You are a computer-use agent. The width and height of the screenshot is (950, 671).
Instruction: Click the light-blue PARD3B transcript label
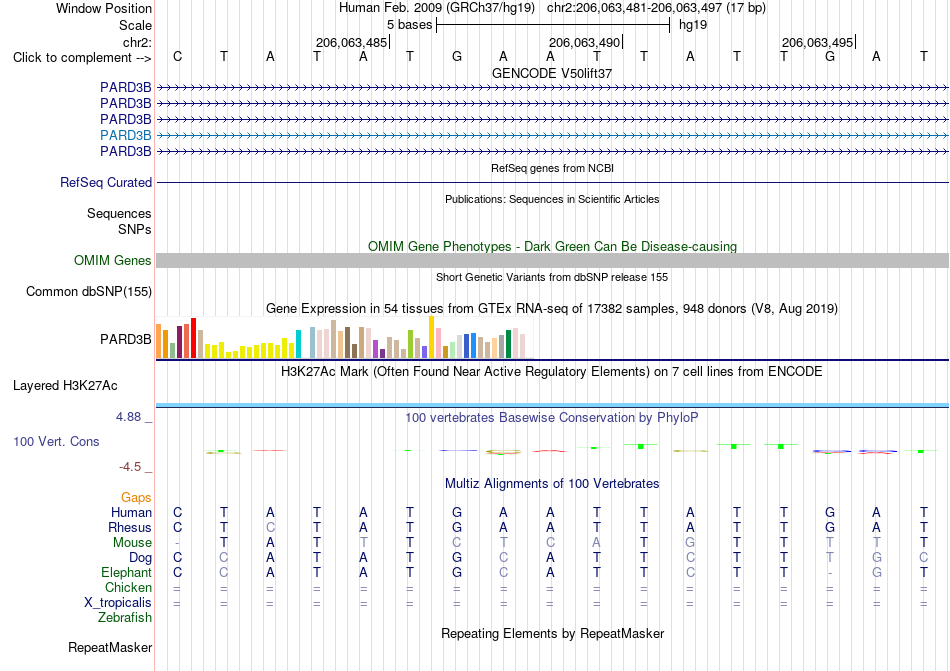[x=125, y=135]
